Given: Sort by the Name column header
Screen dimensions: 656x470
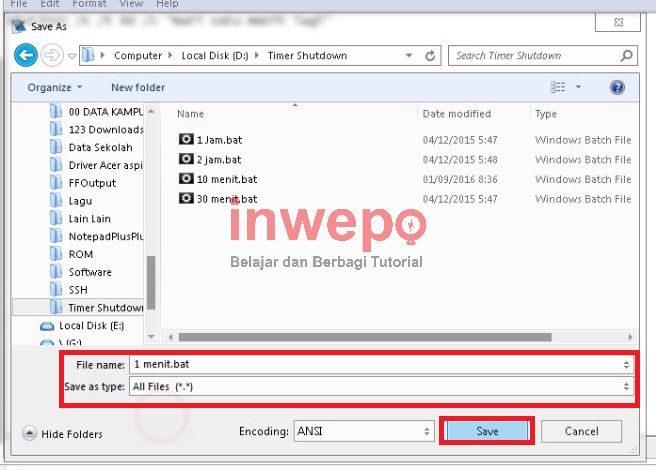Looking at the screenshot, I should [190, 114].
